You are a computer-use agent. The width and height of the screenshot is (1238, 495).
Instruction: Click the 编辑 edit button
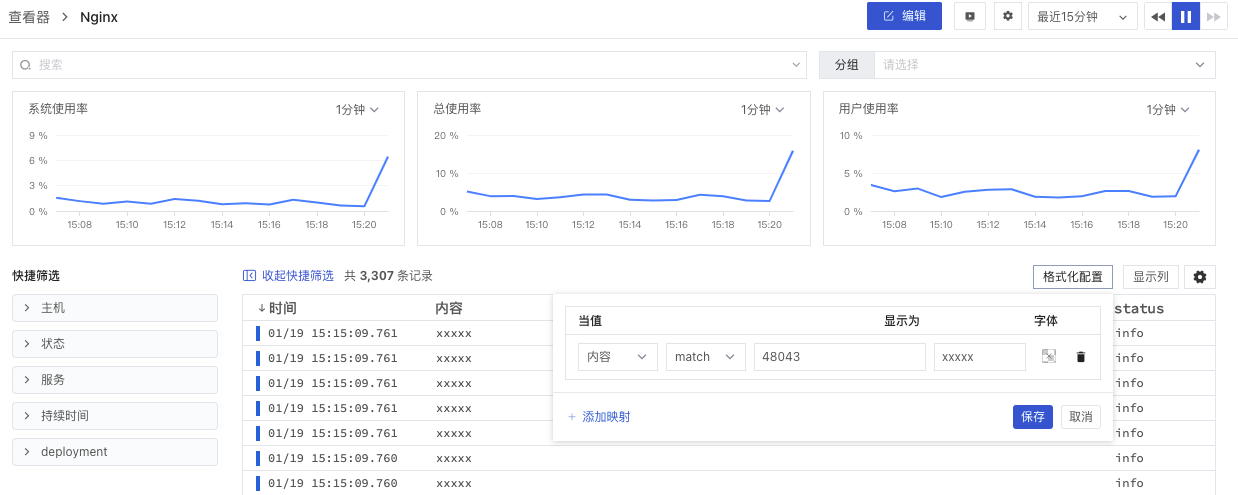[904, 16]
